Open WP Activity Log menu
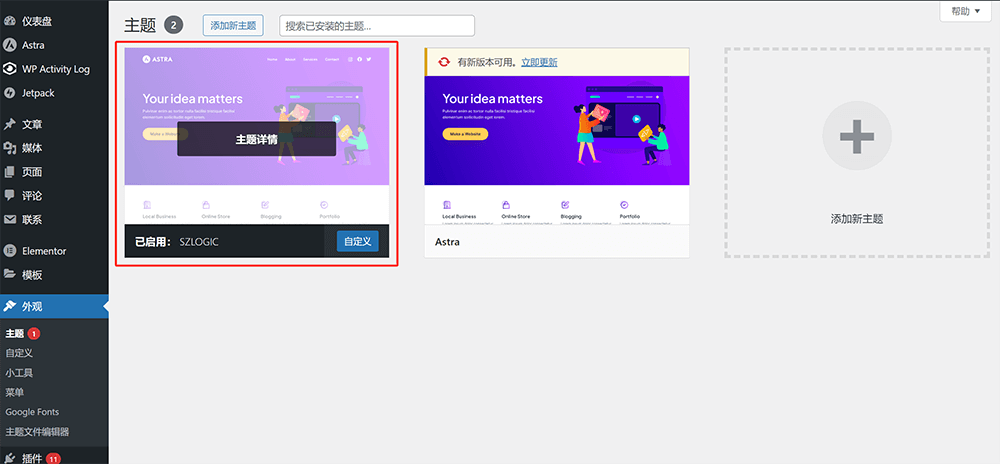The width and height of the screenshot is (1000, 464). (x=54, y=69)
